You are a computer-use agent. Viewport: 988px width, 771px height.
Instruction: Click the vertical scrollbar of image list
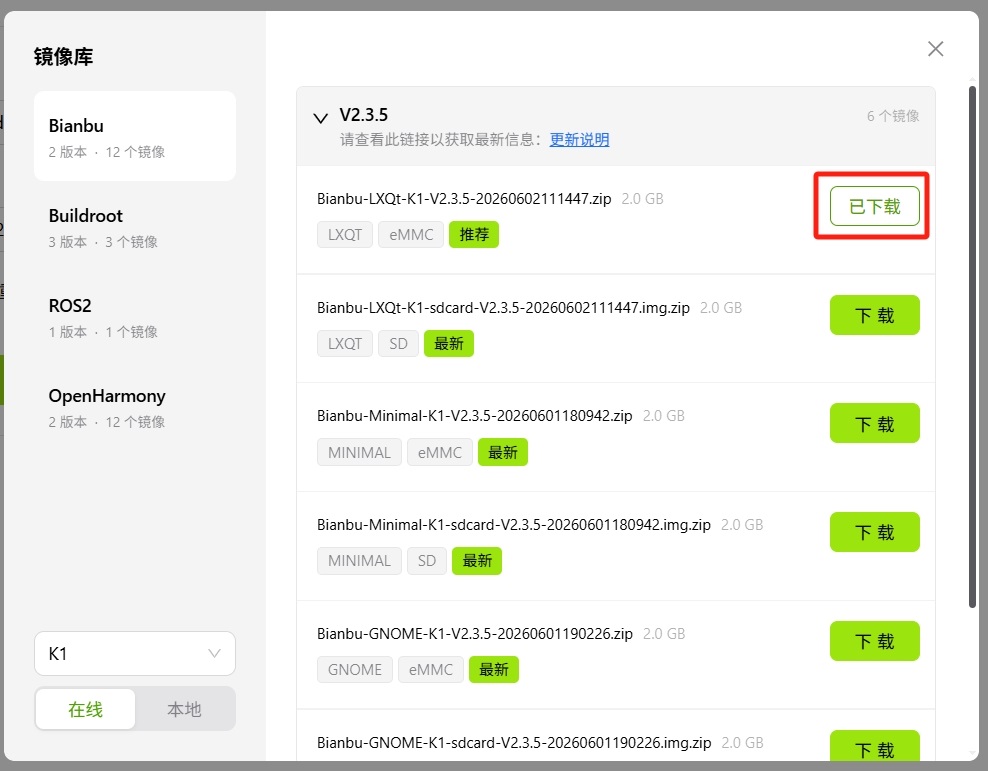tap(973, 346)
